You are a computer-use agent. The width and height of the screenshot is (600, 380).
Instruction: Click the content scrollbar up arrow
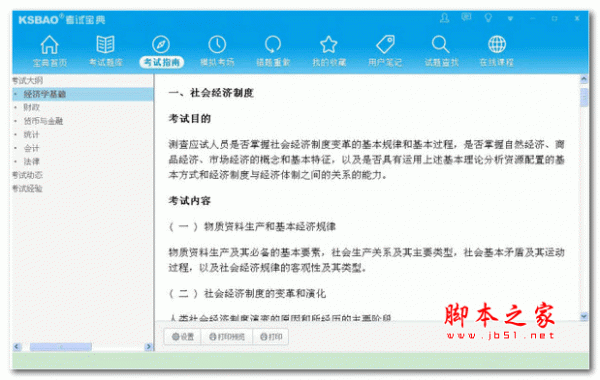(584, 80)
